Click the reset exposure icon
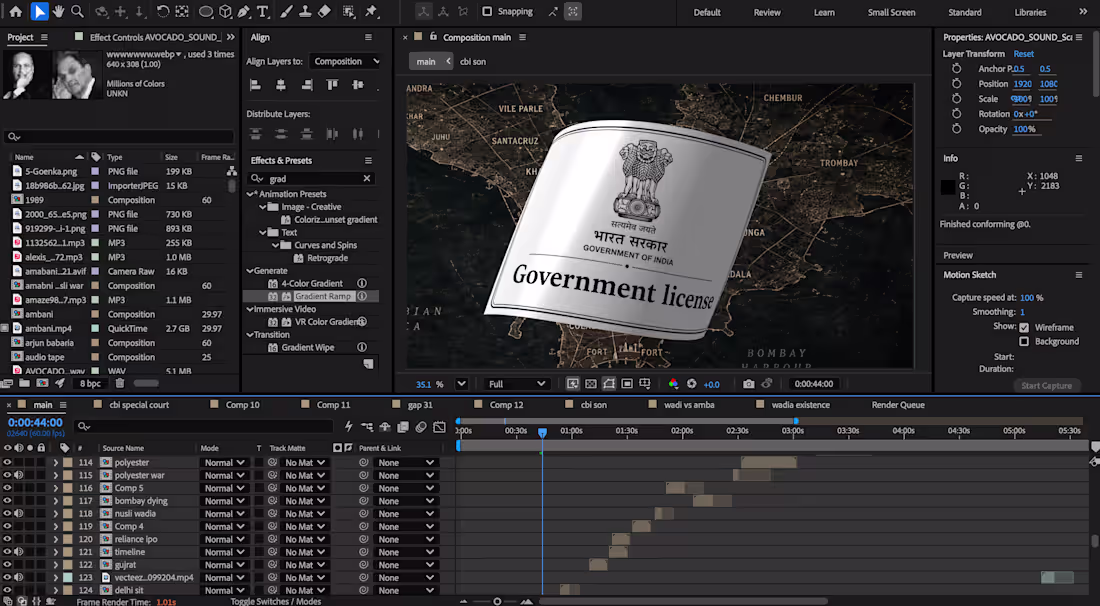Viewport: 1100px width, 606px height. pos(692,384)
